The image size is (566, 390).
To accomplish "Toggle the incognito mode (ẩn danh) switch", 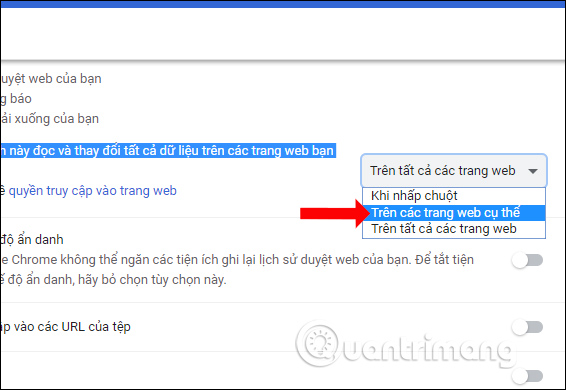I will 528,260.
